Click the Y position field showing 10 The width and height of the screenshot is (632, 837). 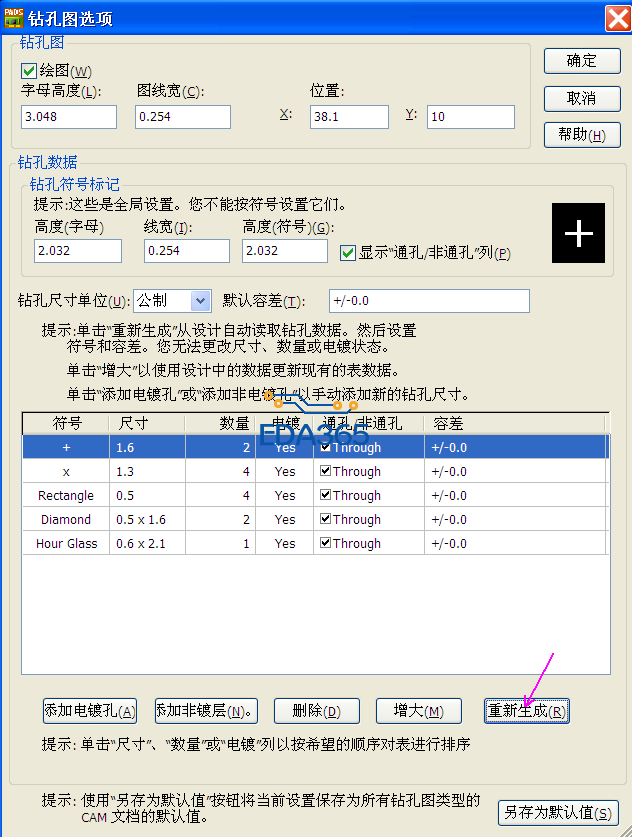pyautogui.click(x=471, y=116)
